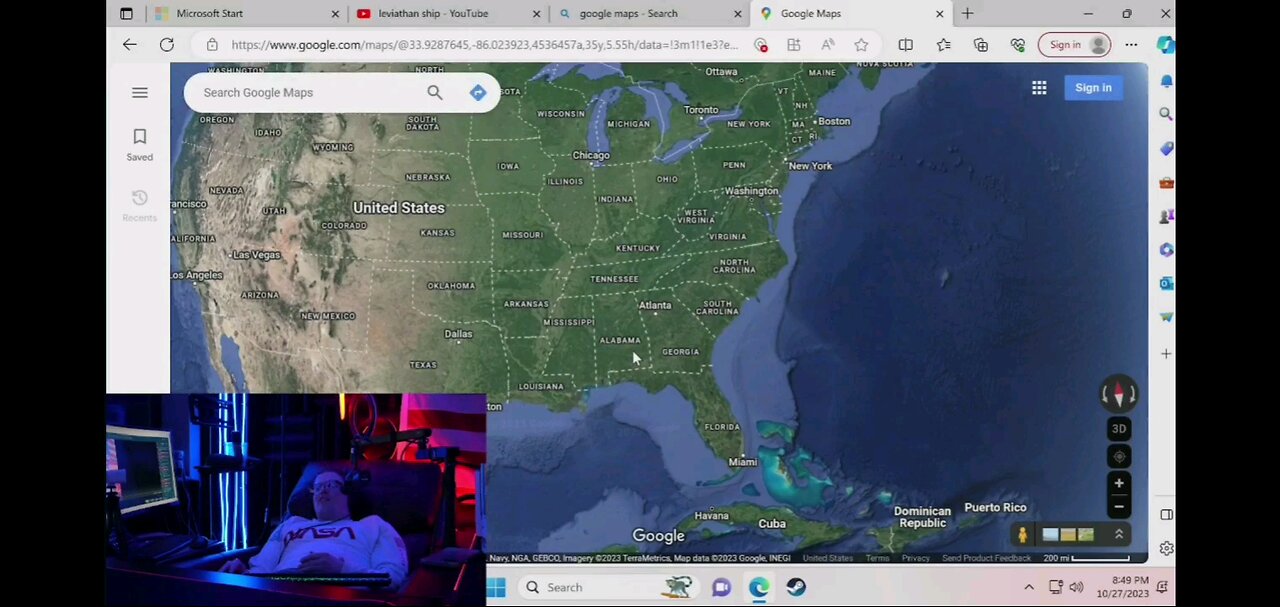Image resolution: width=1280 pixels, height=607 pixels.
Task: Add this page to favorites
Action: pos(861,45)
